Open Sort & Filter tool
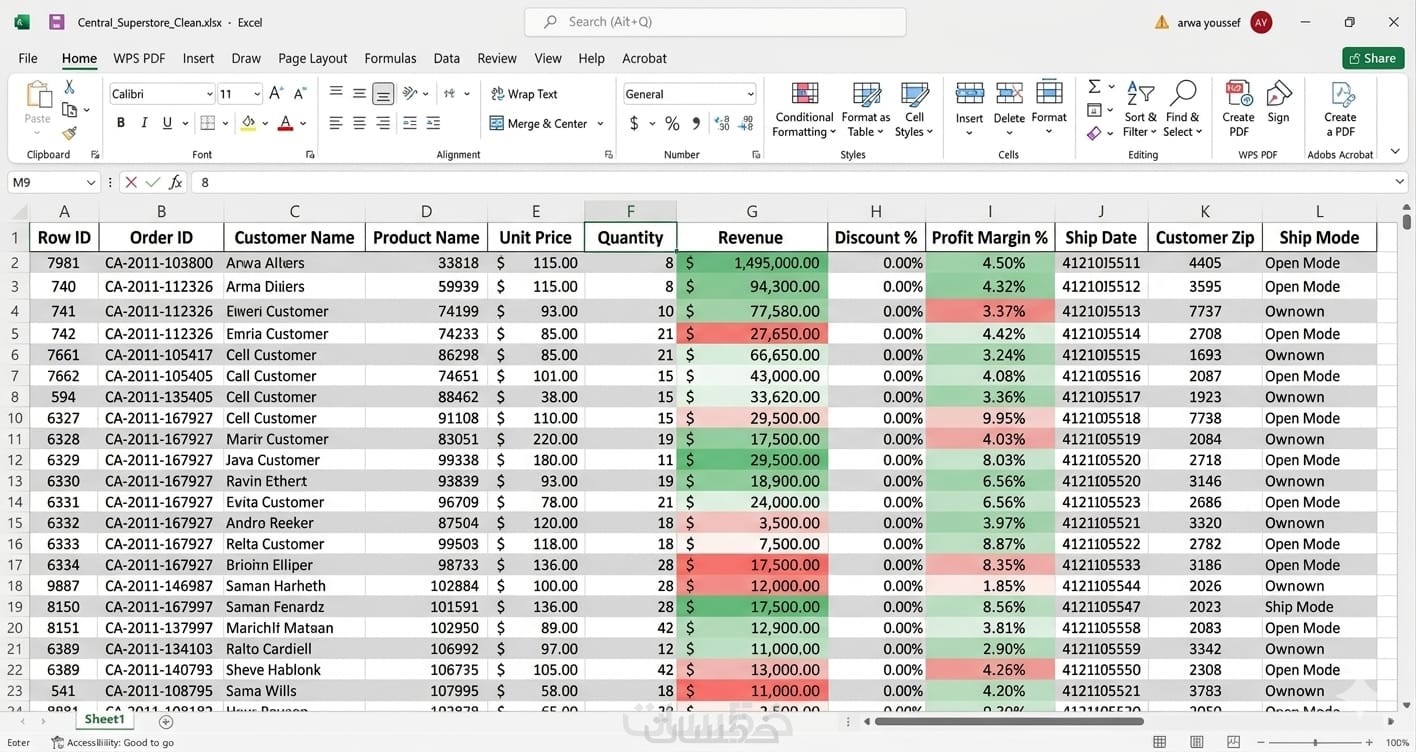The width and height of the screenshot is (1416, 752). tap(1140, 110)
